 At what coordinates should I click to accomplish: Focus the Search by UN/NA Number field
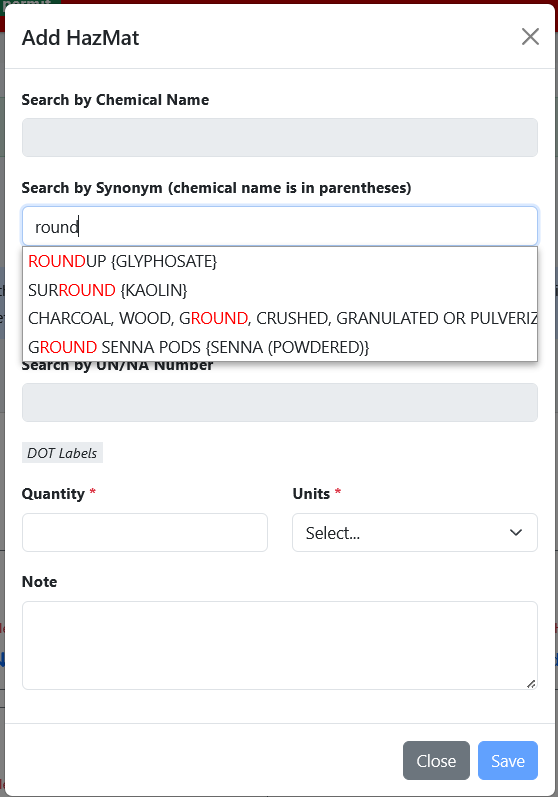tap(280, 402)
